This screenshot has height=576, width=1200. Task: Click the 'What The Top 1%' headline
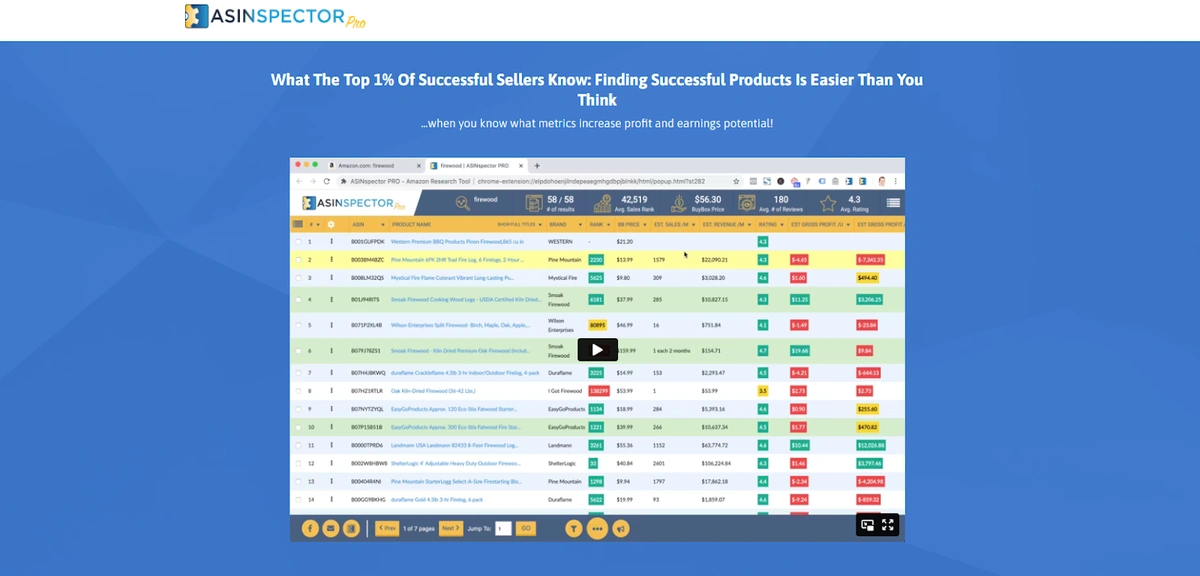click(597, 89)
